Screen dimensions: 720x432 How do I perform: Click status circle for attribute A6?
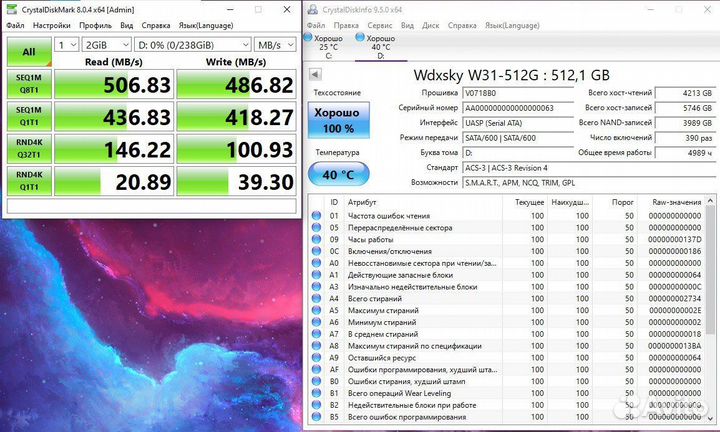pos(316,322)
